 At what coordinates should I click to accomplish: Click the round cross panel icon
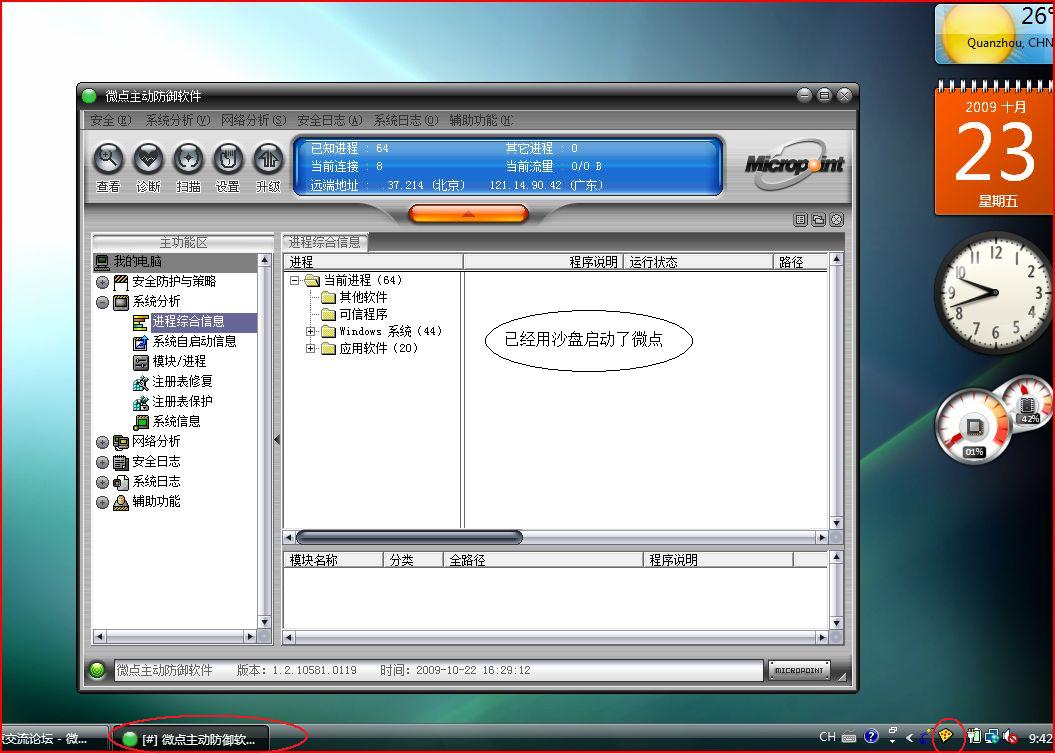click(836, 219)
